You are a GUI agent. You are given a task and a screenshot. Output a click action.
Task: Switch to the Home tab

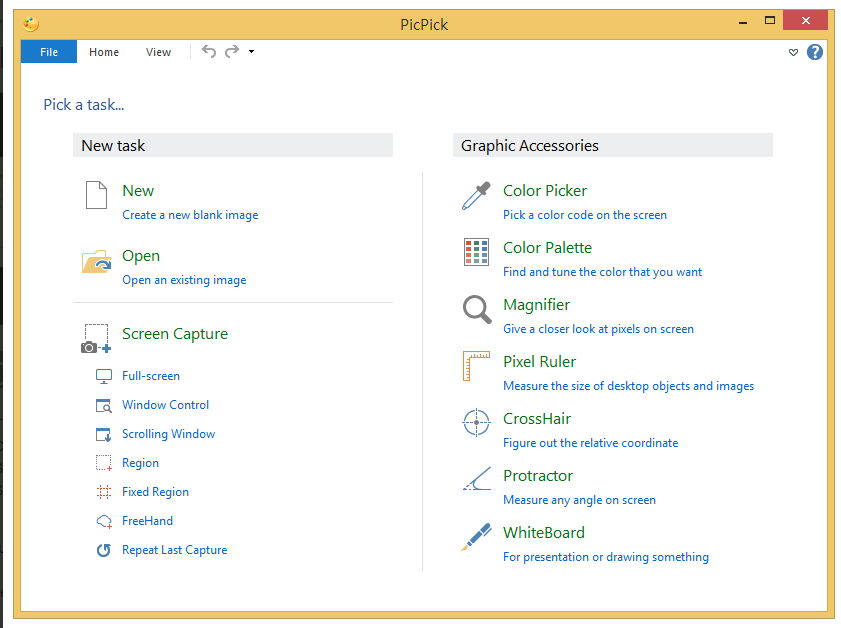coord(104,52)
